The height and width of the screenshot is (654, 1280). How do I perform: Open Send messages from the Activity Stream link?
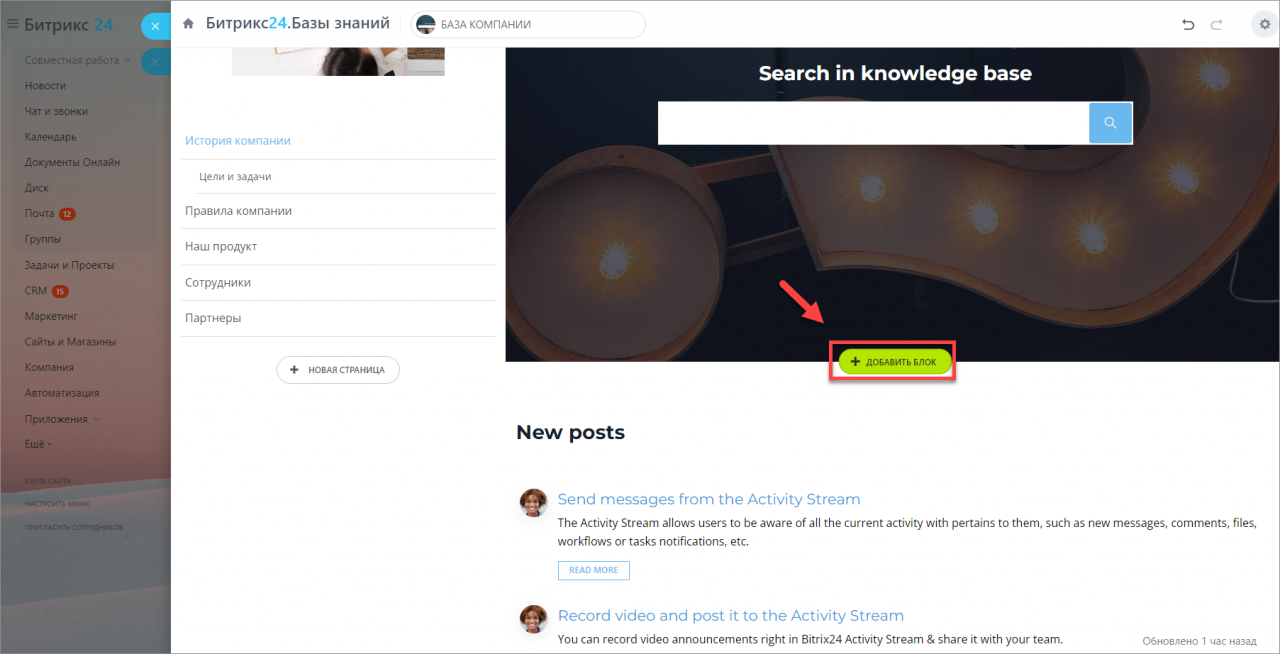(709, 499)
